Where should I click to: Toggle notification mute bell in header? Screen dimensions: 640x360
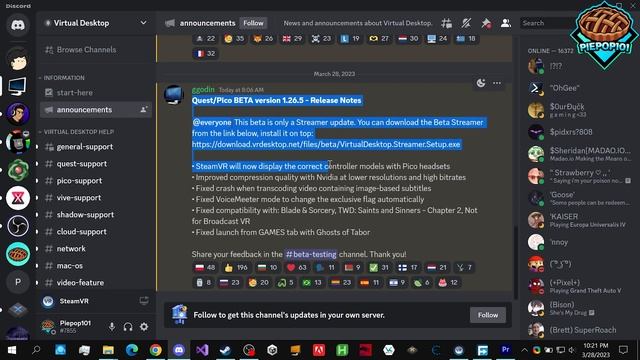tap(466, 23)
